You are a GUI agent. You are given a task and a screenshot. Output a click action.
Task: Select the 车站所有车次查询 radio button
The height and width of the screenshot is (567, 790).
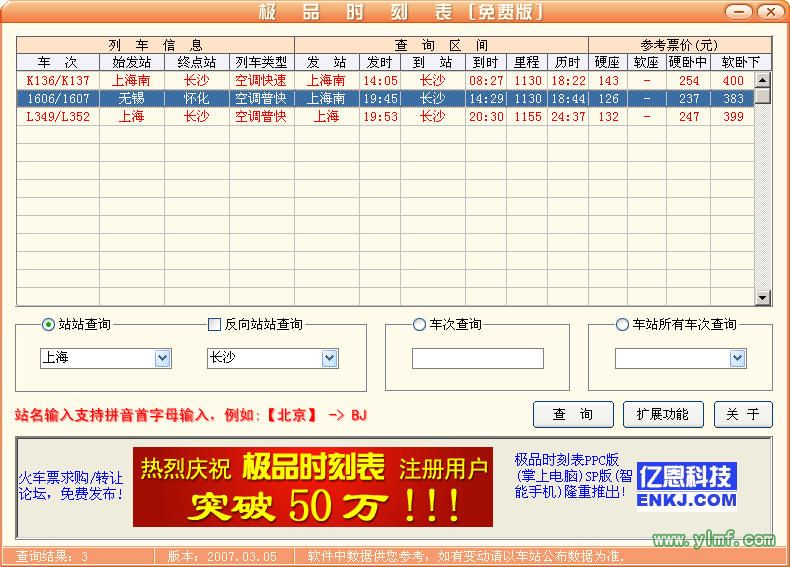click(x=622, y=325)
